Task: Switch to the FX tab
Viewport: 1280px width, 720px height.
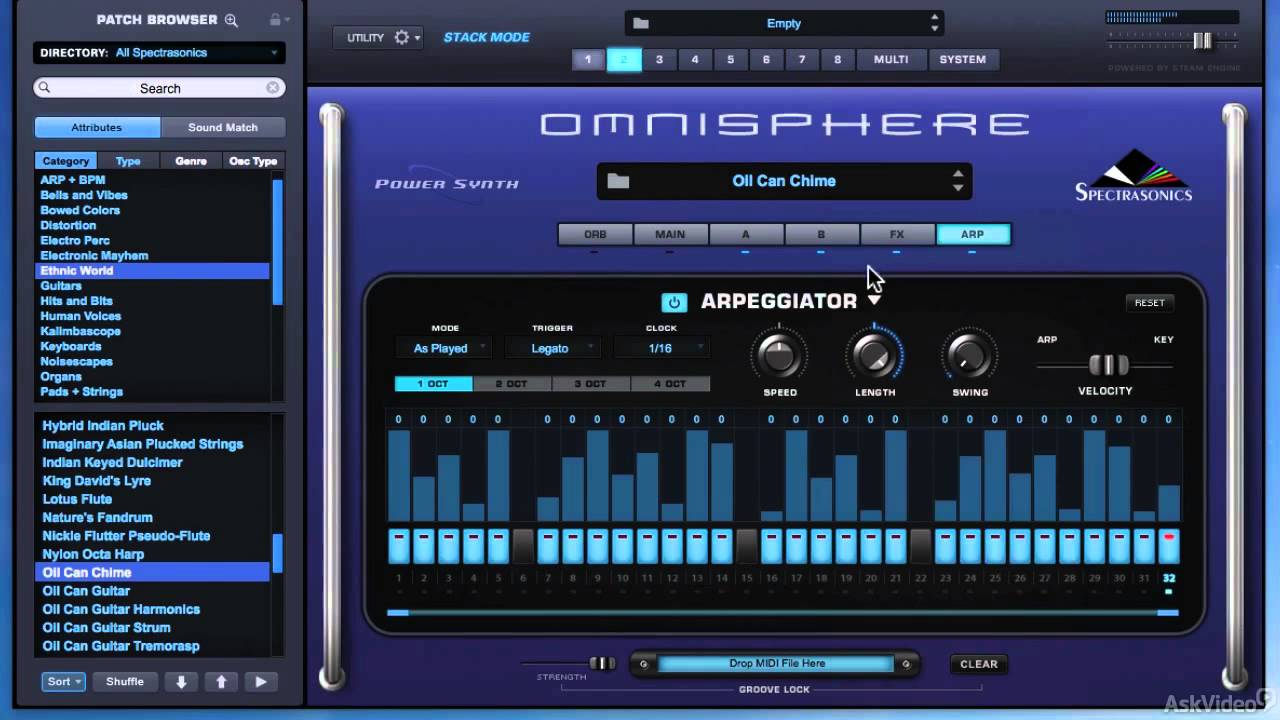Action: [x=897, y=234]
